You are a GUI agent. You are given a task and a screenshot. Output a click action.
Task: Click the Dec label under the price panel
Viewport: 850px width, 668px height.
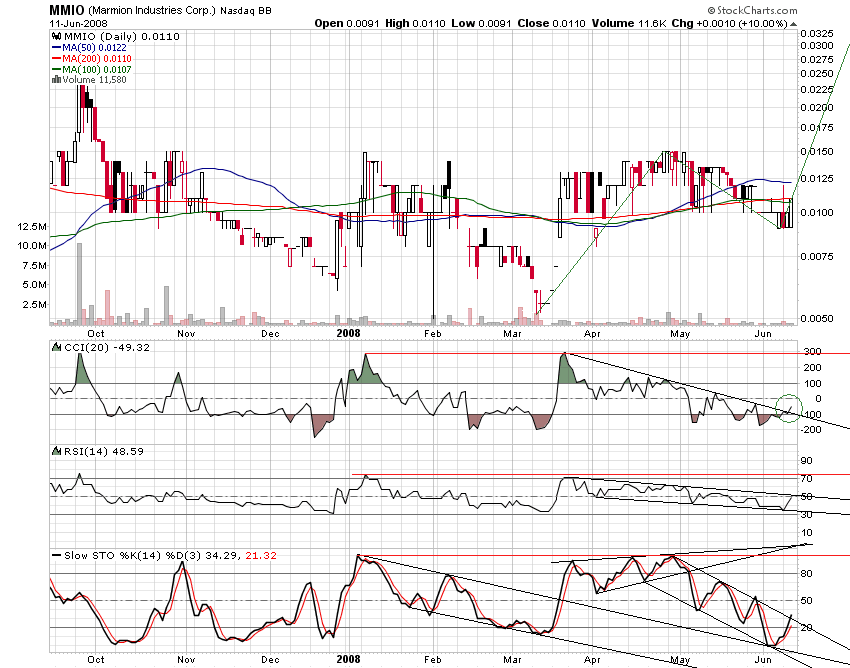[x=271, y=333]
